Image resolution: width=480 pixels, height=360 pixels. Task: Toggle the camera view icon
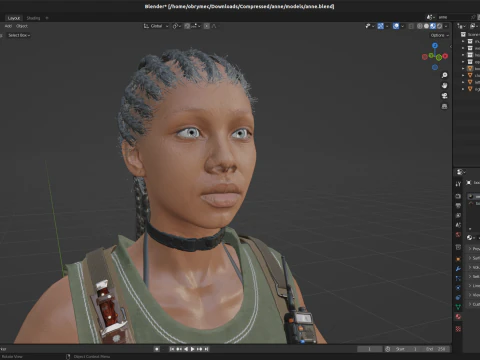[444, 96]
